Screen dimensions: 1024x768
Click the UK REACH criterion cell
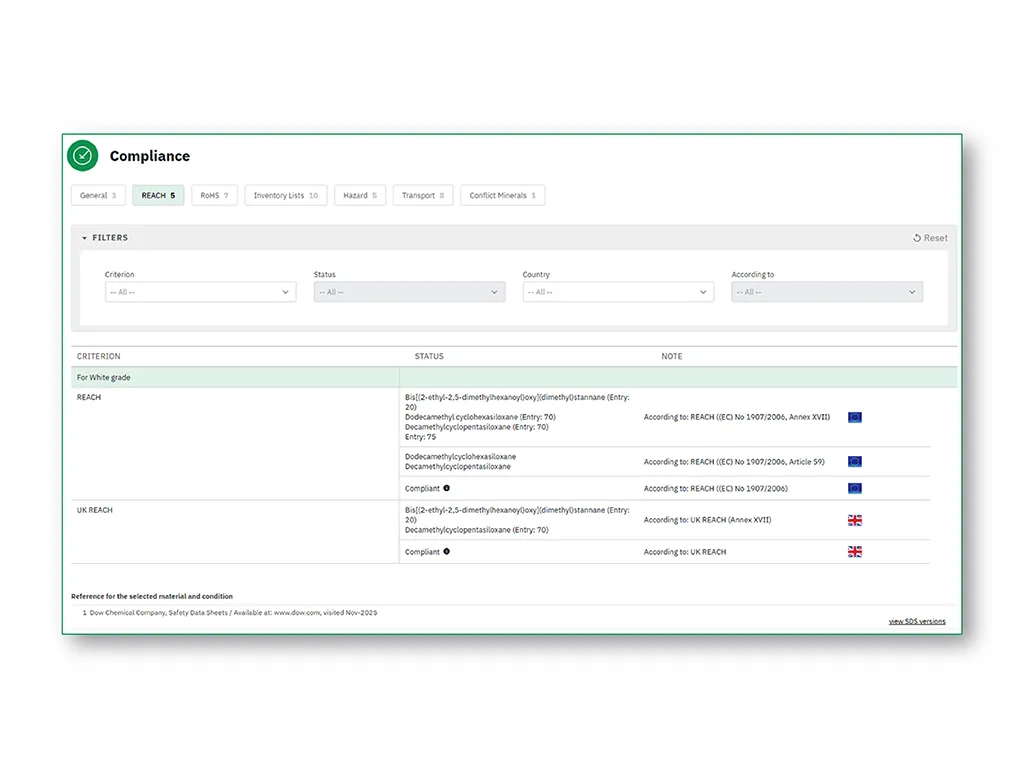[95, 510]
